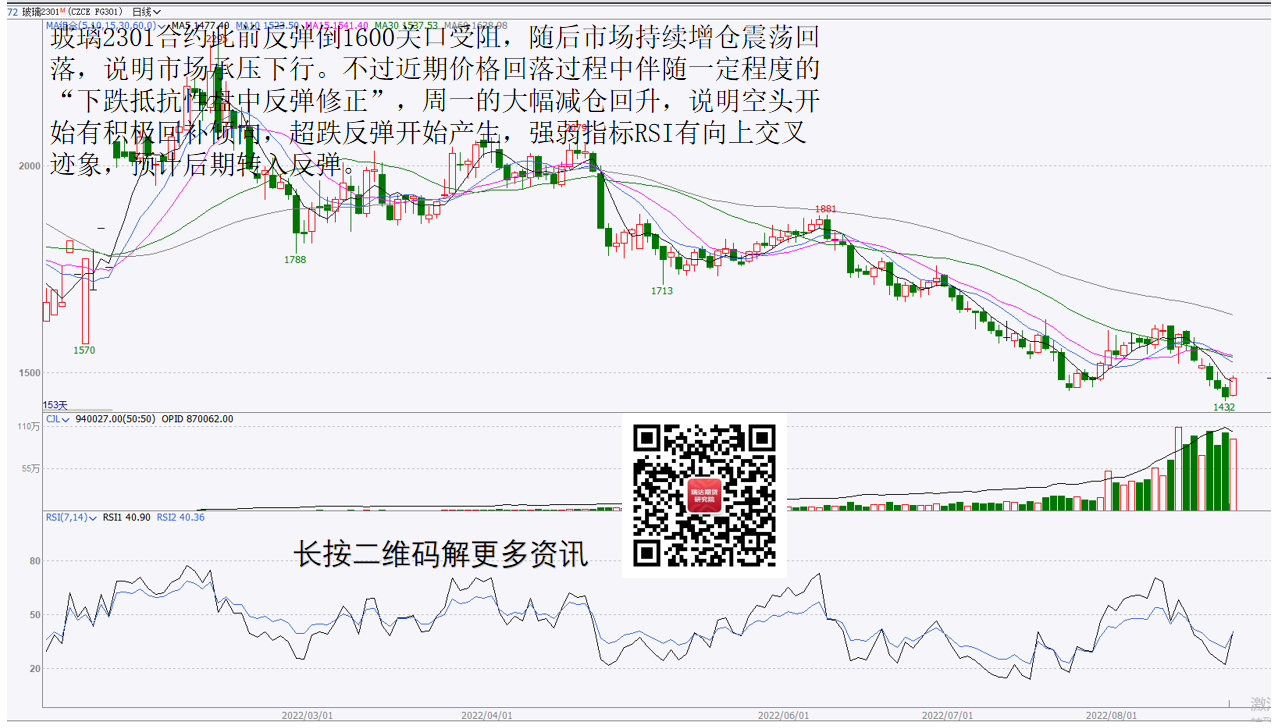Select the MA5 moving average label
Screen dimensions: 1276x728
click(198, 26)
